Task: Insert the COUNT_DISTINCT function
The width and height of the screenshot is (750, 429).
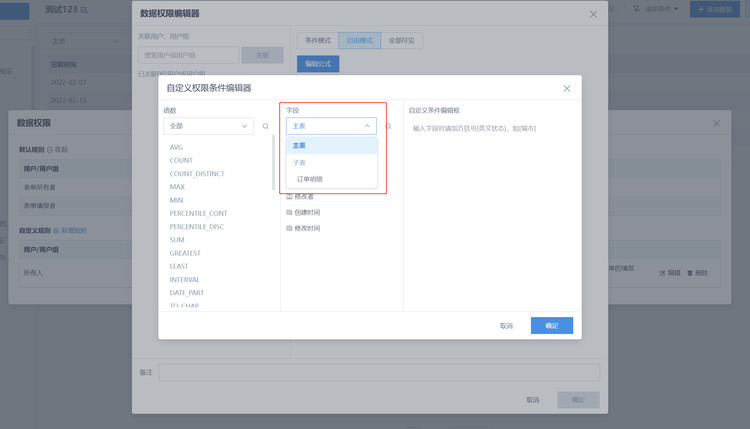Action: pos(197,173)
